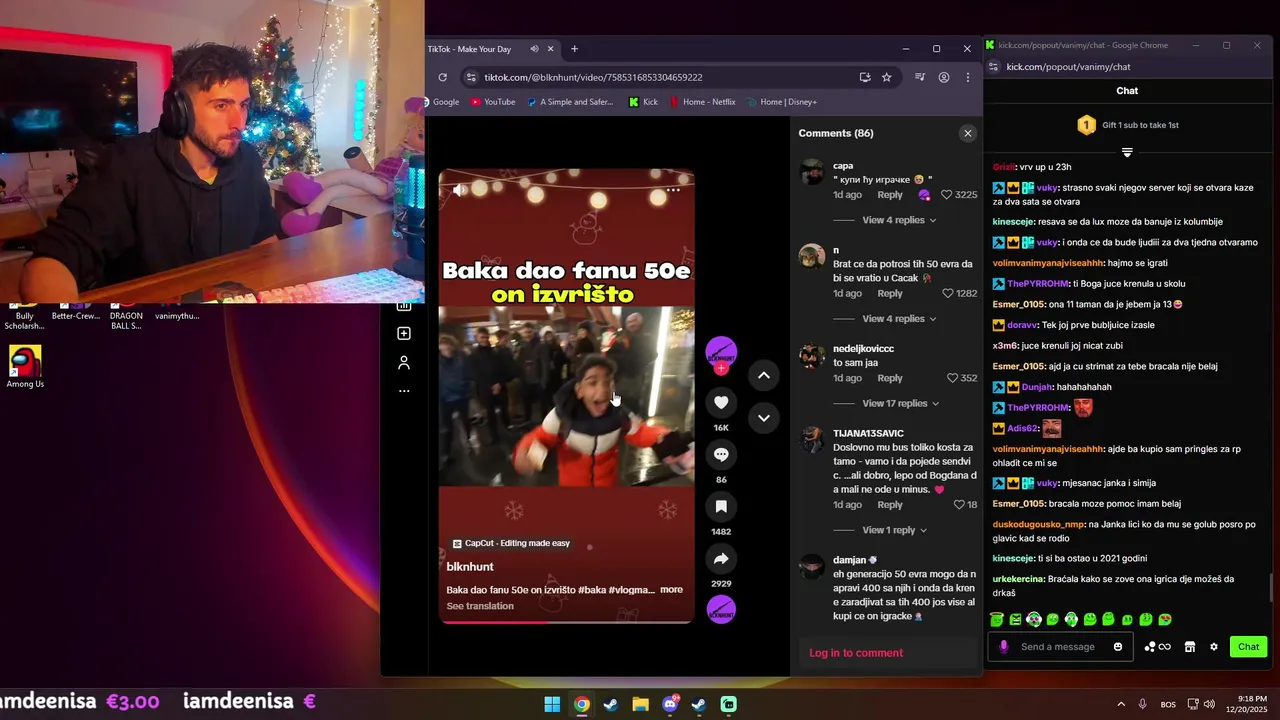Expand View 17 replies under nedeljkoviccc
1280x720 pixels.
pyautogui.click(x=901, y=404)
